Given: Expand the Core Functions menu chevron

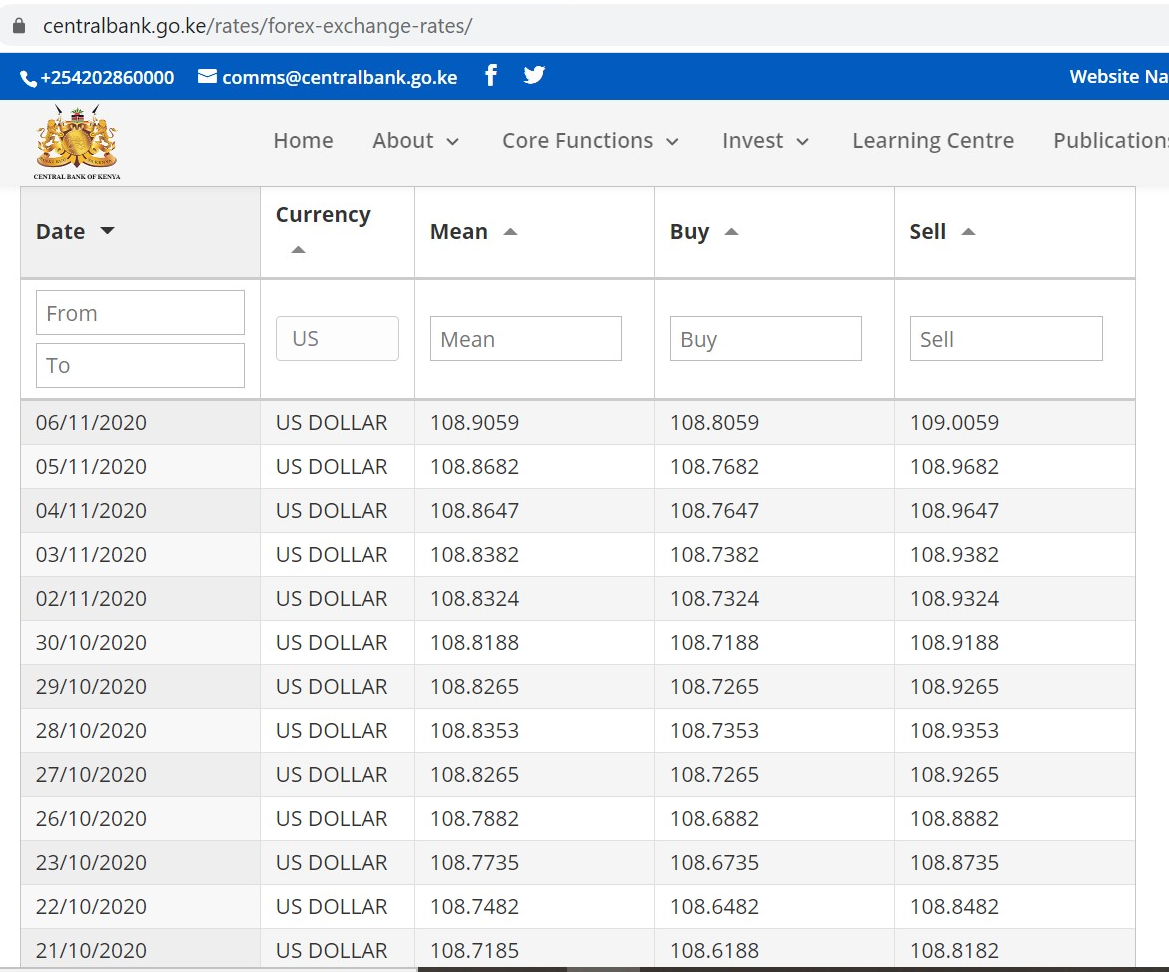Looking at the screenshot, I should [x=672, y=142].
